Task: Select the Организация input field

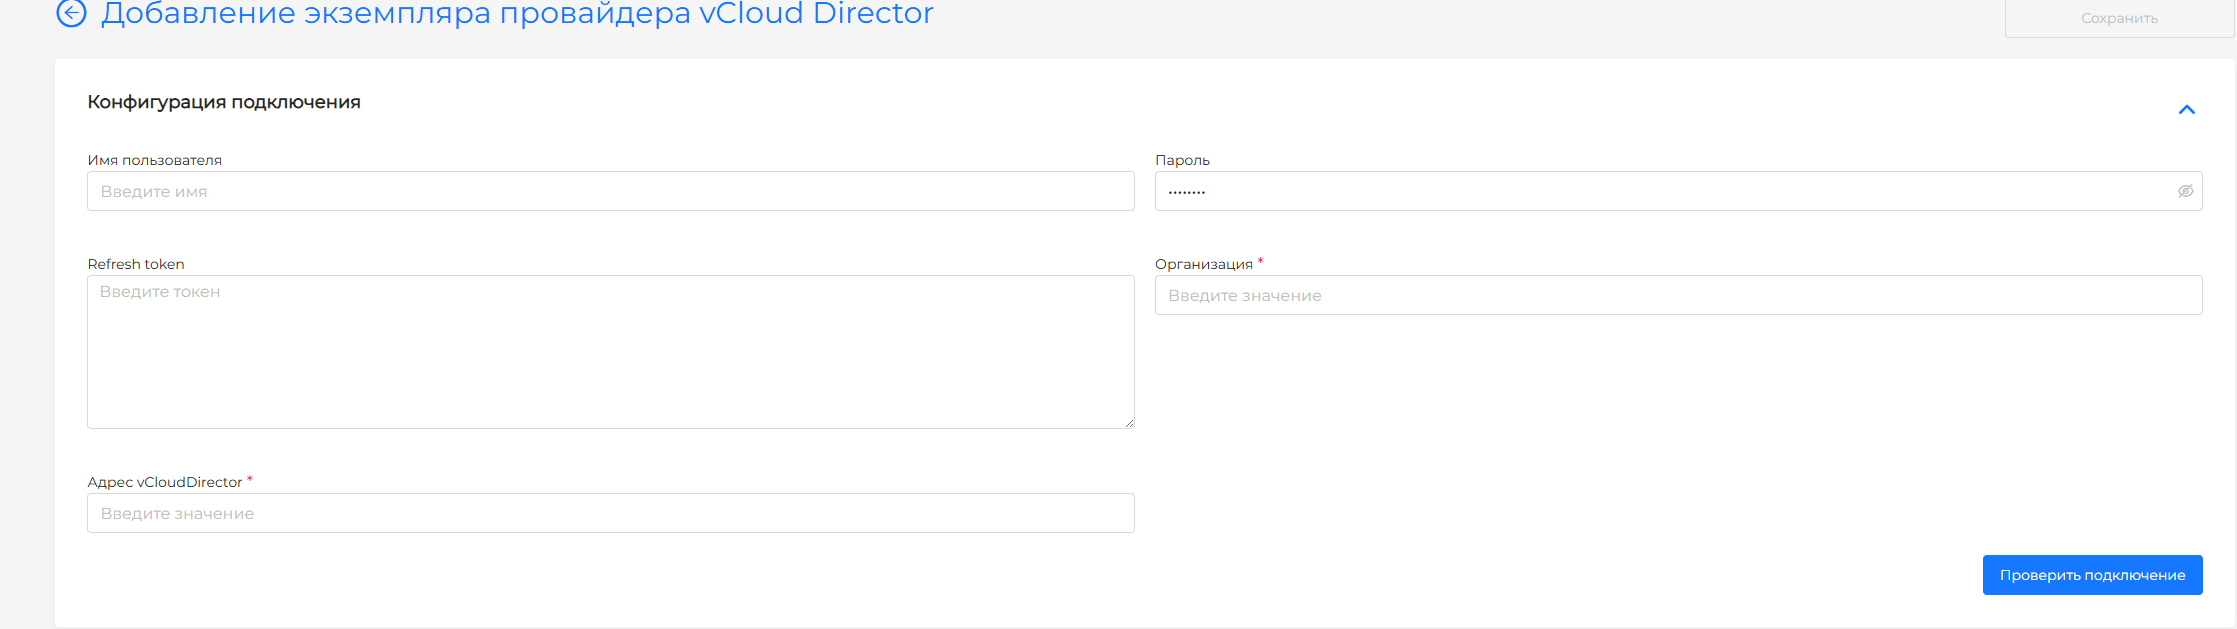Action: (x=1678, y=295)
